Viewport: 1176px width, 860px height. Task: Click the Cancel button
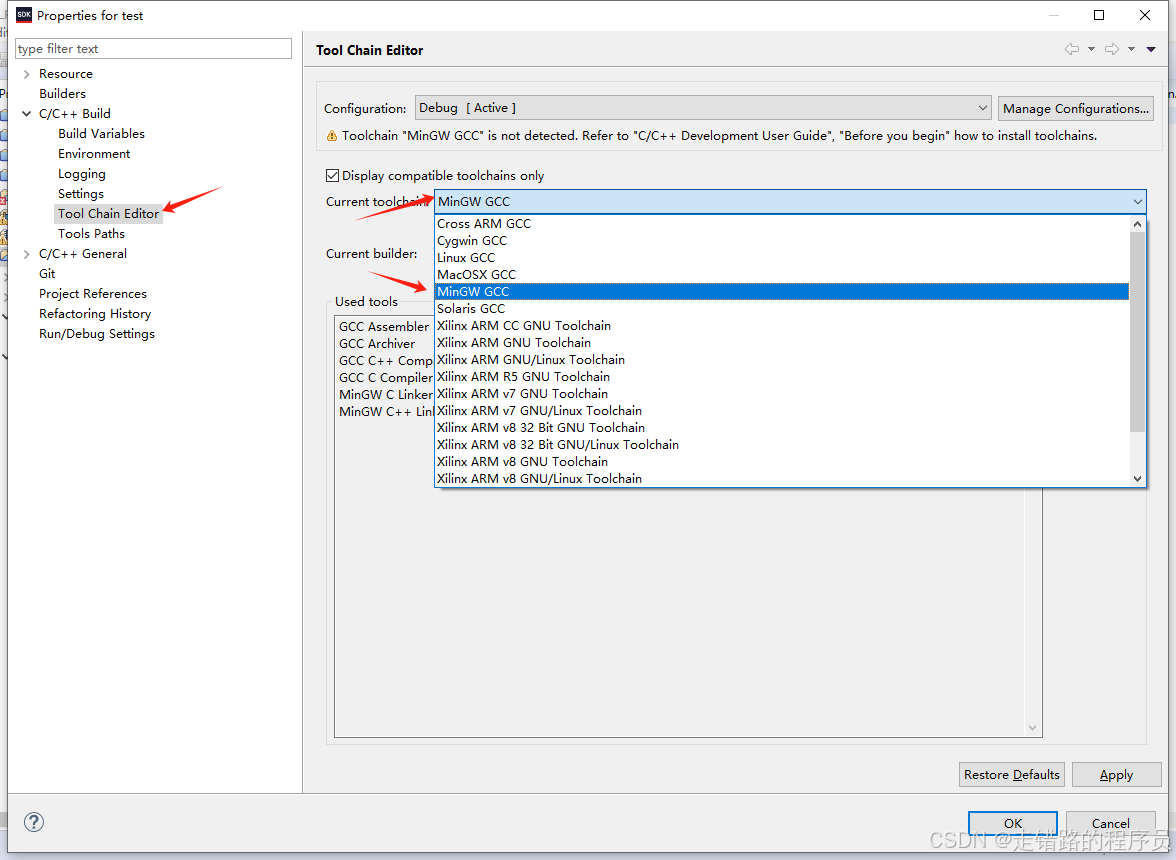pyautogui.click(x=1110, y=823)
